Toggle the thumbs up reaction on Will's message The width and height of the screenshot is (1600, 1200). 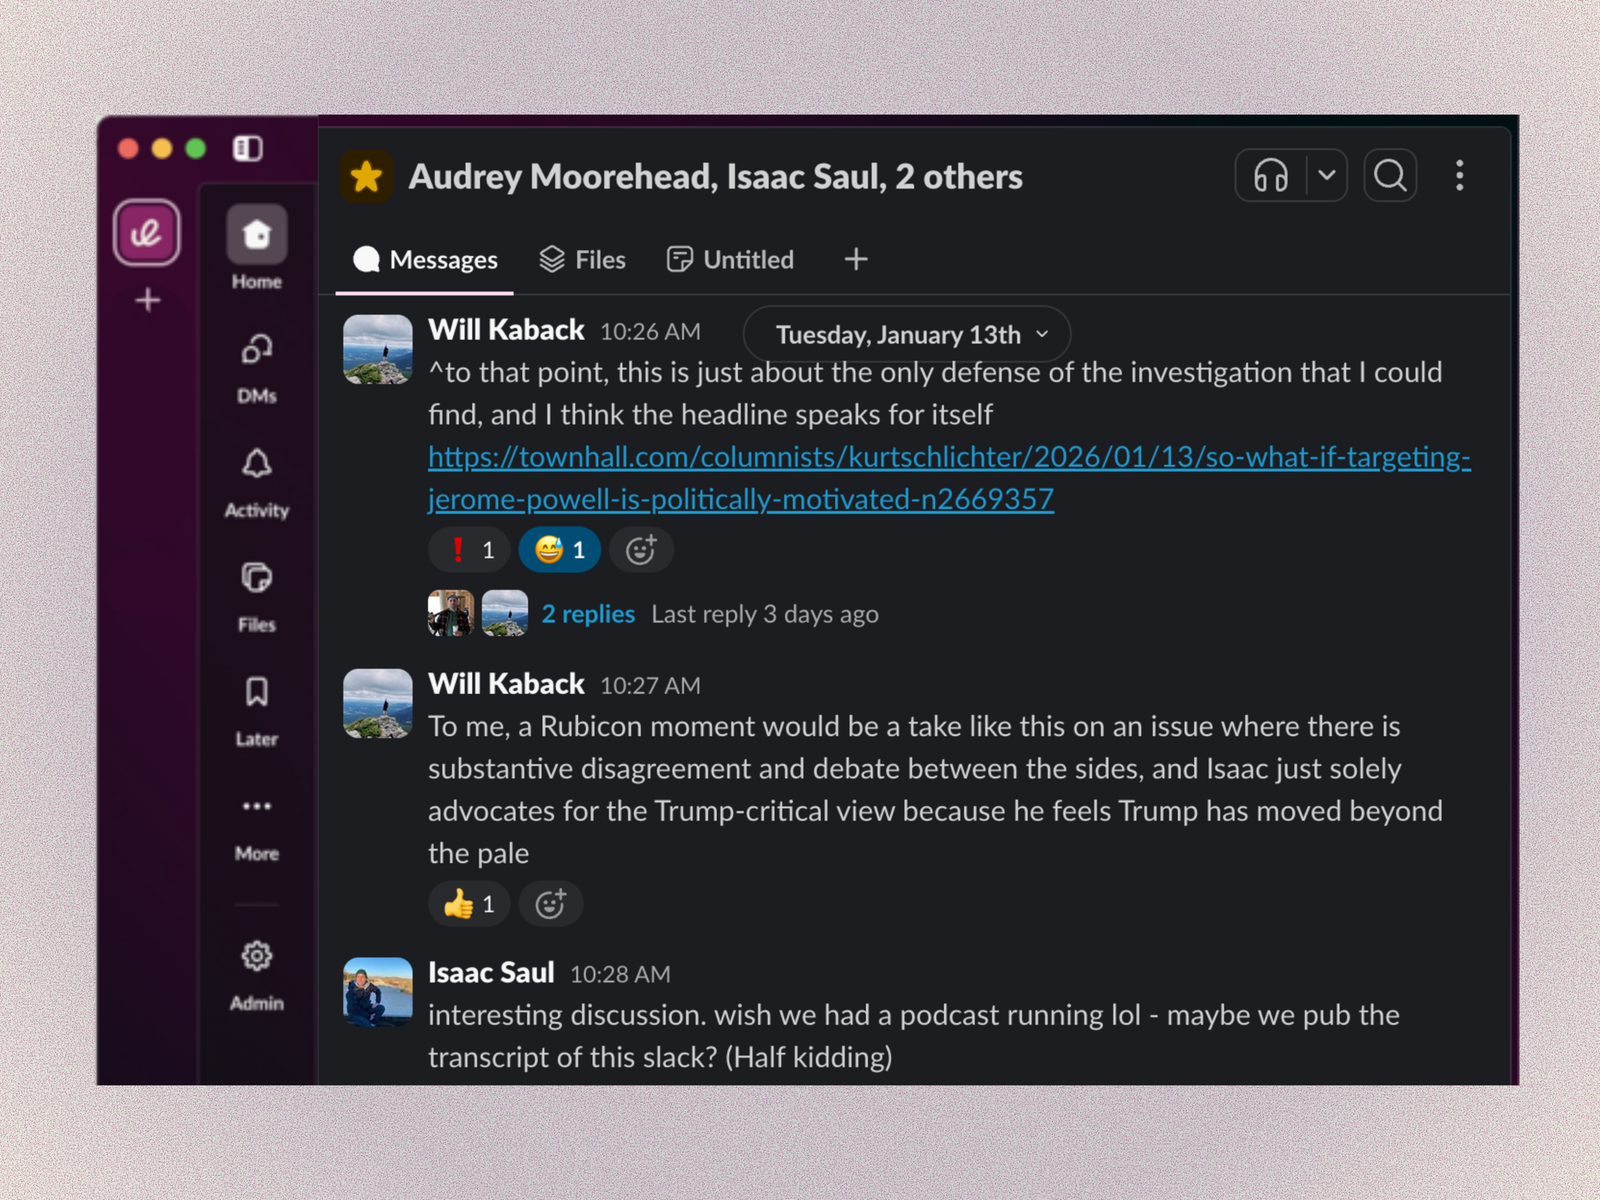pyautogui.click(x=468, y=903)
